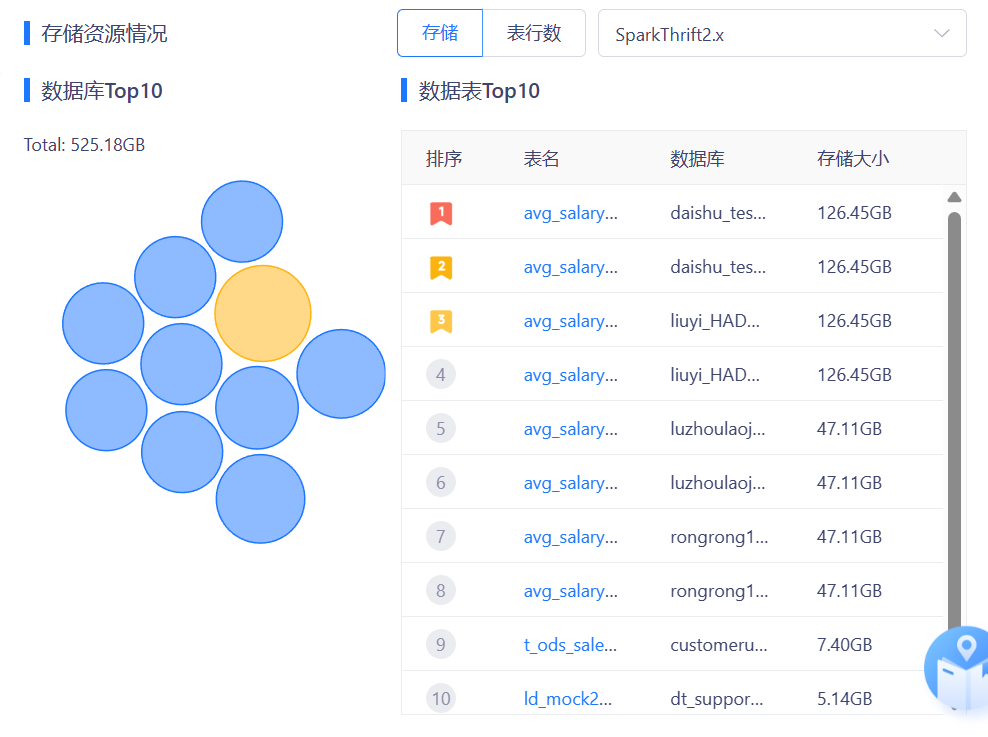Viewport: 988px width, 737px height.
Task: Click the red rank 1 badge icon
Action: coord(441,213)
